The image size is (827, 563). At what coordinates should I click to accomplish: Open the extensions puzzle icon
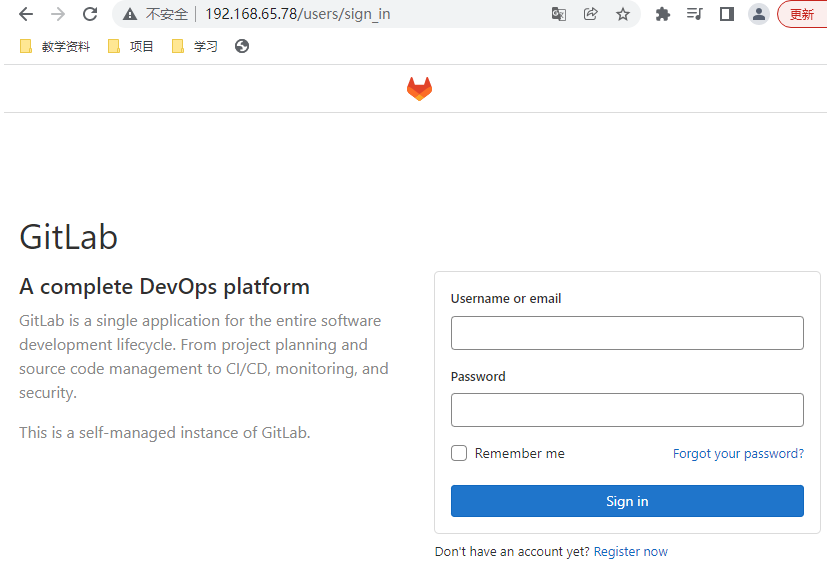tap(662, 14)
